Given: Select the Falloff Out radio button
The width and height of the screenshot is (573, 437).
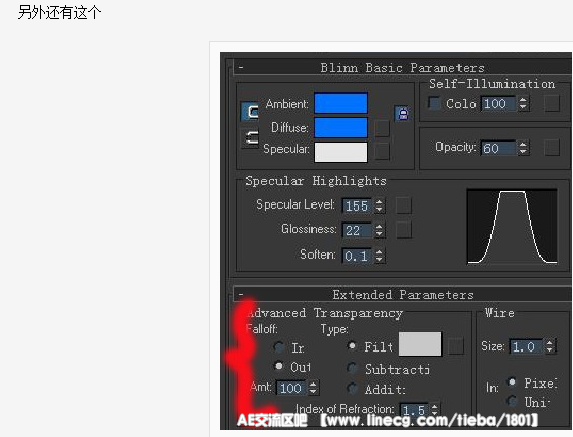Looking at the screenshot, I should coord(279,365).
